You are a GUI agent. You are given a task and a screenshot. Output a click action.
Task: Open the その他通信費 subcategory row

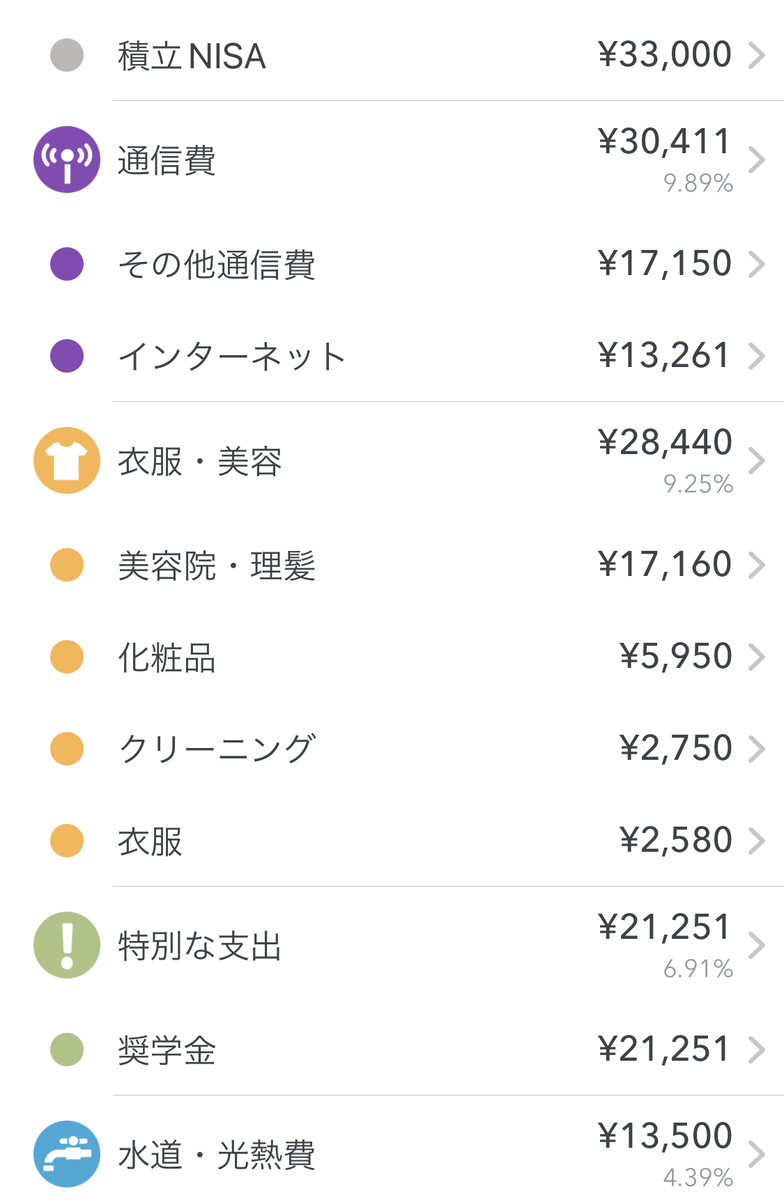[392, 264]
